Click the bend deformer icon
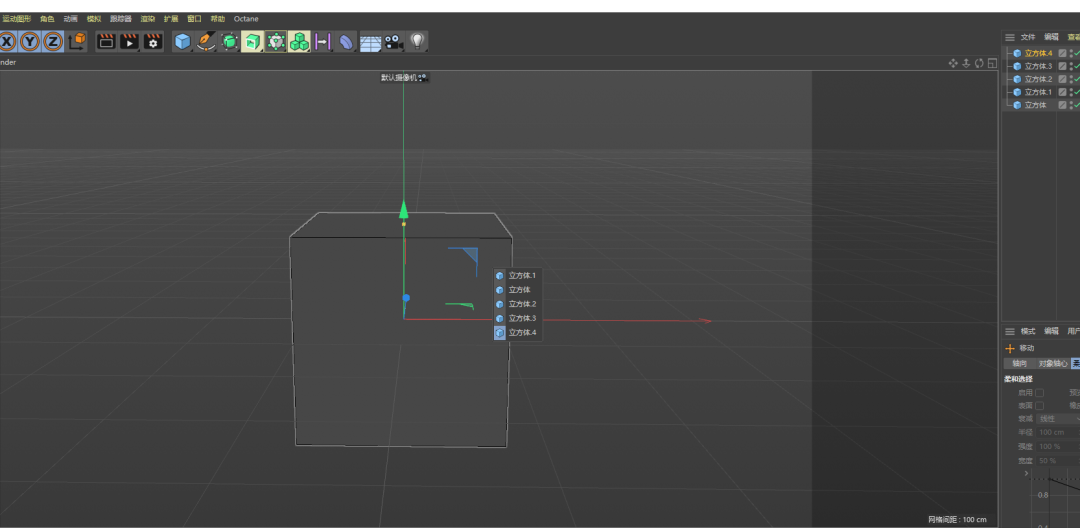The image size is (1080, 528). click(346, 42)
